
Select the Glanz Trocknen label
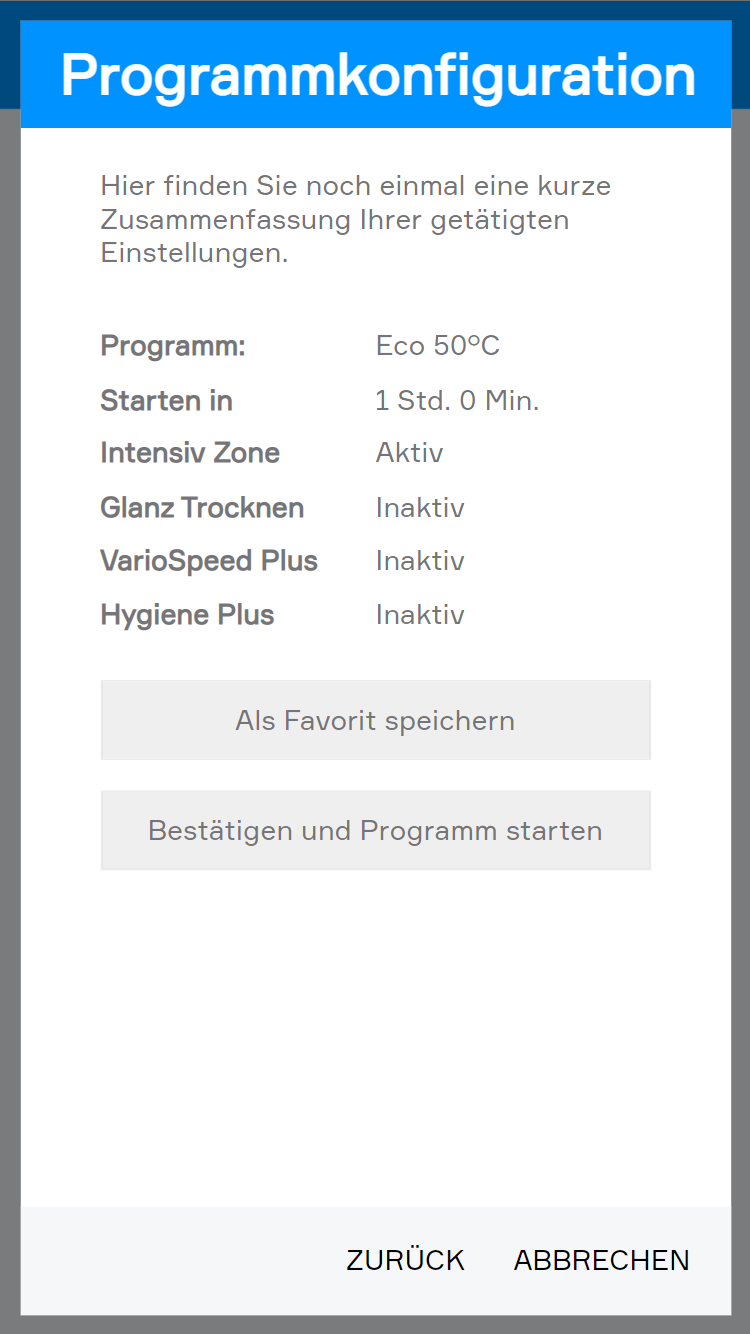tap(202, 508)
